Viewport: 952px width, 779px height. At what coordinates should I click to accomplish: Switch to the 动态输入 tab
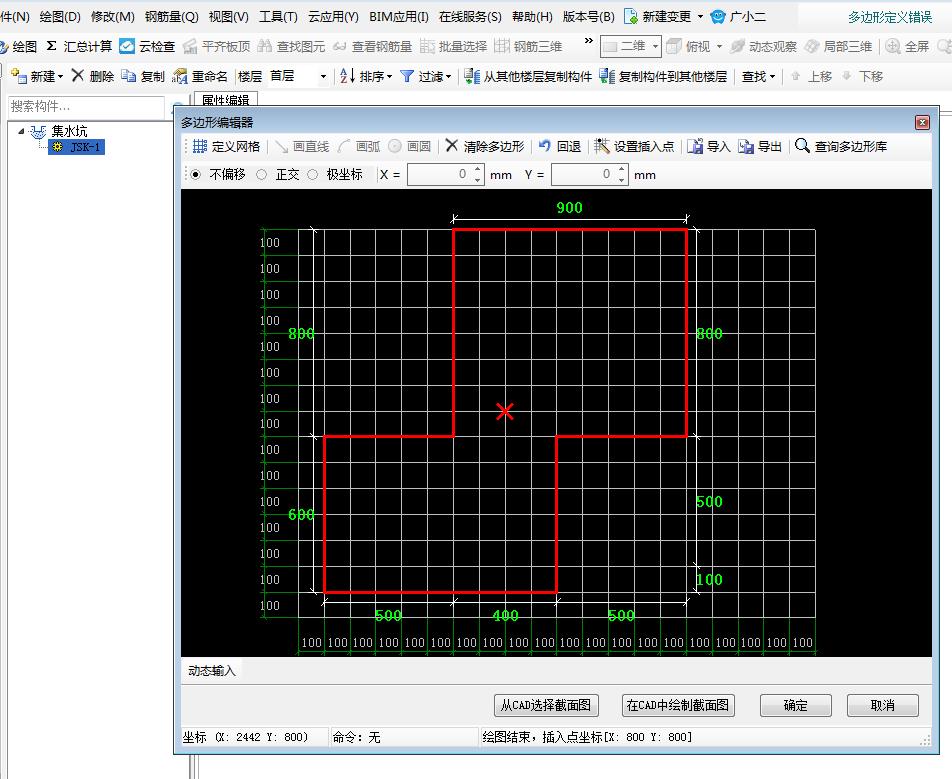point(211,670)
